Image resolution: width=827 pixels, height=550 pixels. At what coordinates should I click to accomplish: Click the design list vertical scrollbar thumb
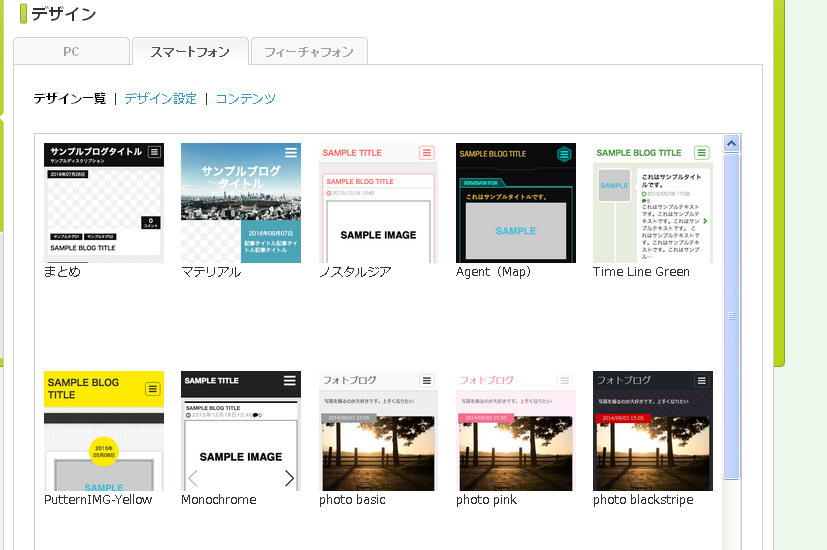pyautogui.click(x=732, y=316)
